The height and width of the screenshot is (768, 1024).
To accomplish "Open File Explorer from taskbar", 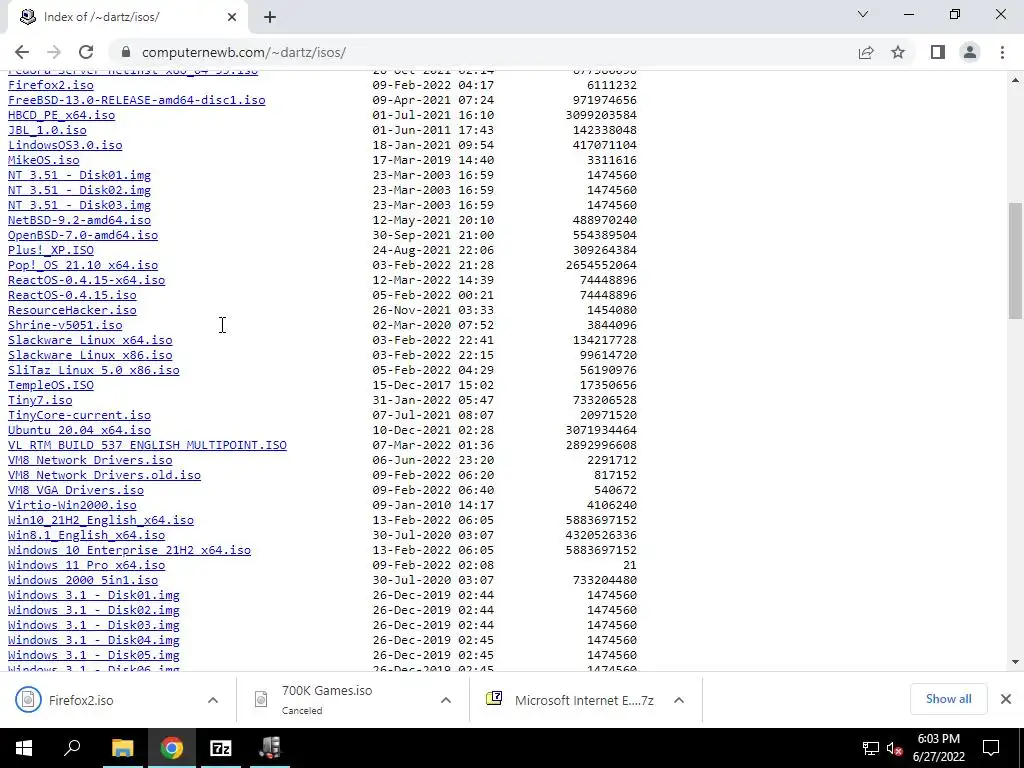I will coord(122,748).
